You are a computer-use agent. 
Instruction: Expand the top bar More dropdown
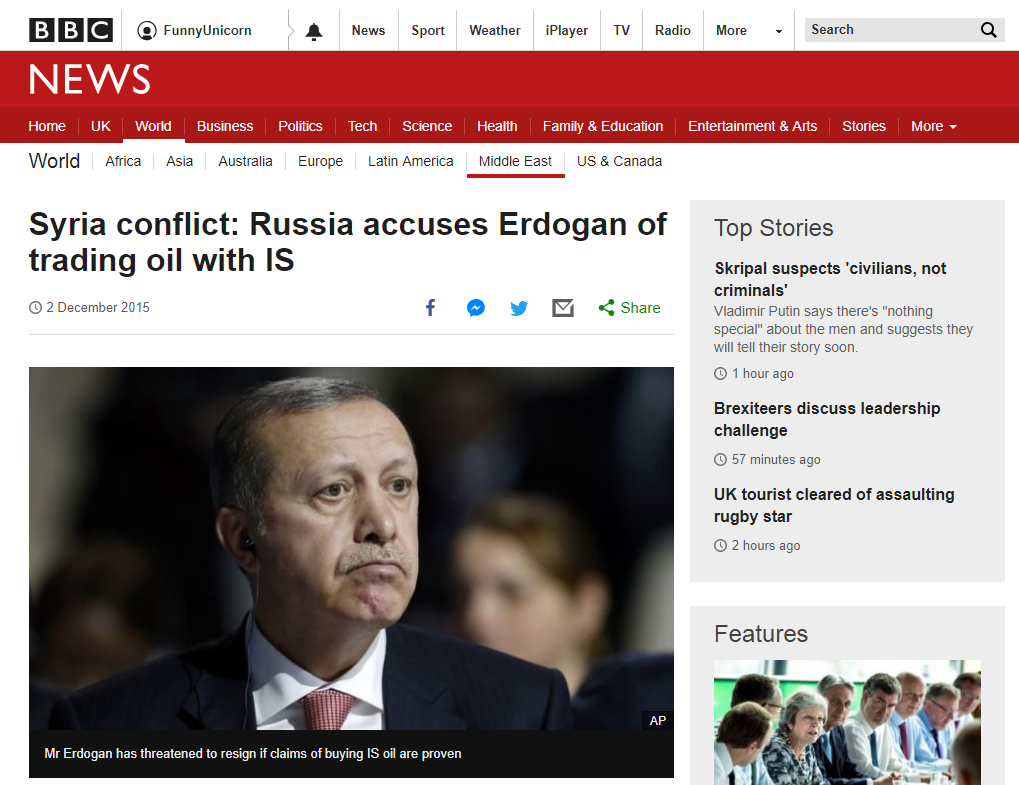point(749,31)
